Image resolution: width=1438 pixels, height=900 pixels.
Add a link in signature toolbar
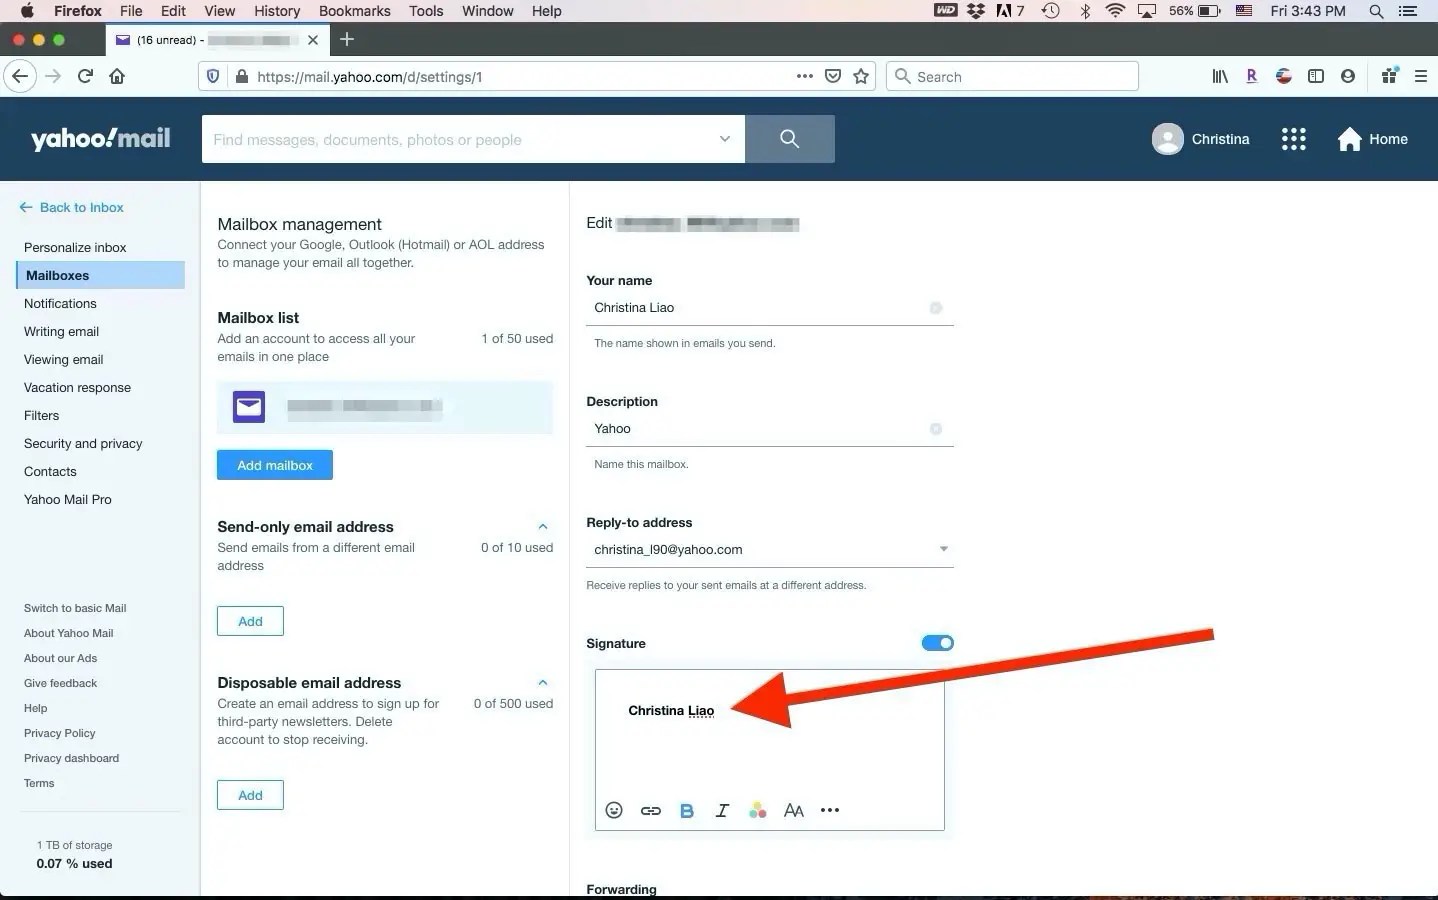(x=650, y=810)
